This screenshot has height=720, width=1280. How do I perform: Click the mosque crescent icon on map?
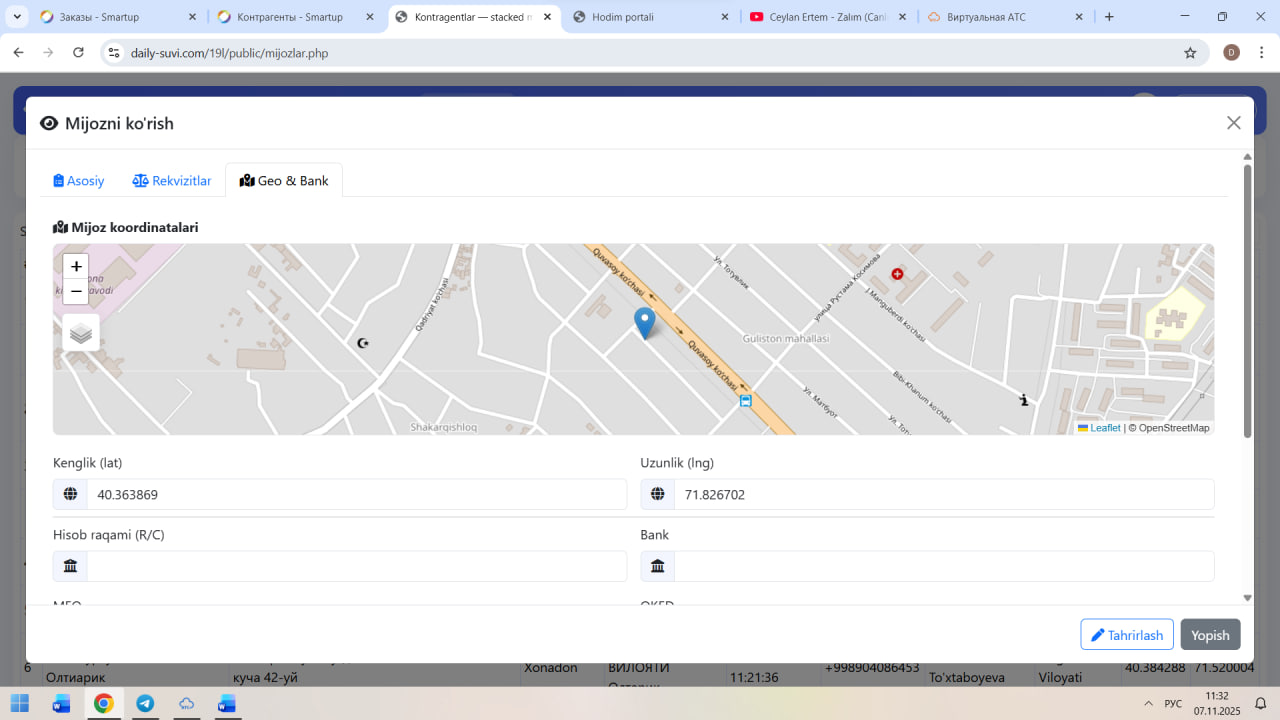363,343
